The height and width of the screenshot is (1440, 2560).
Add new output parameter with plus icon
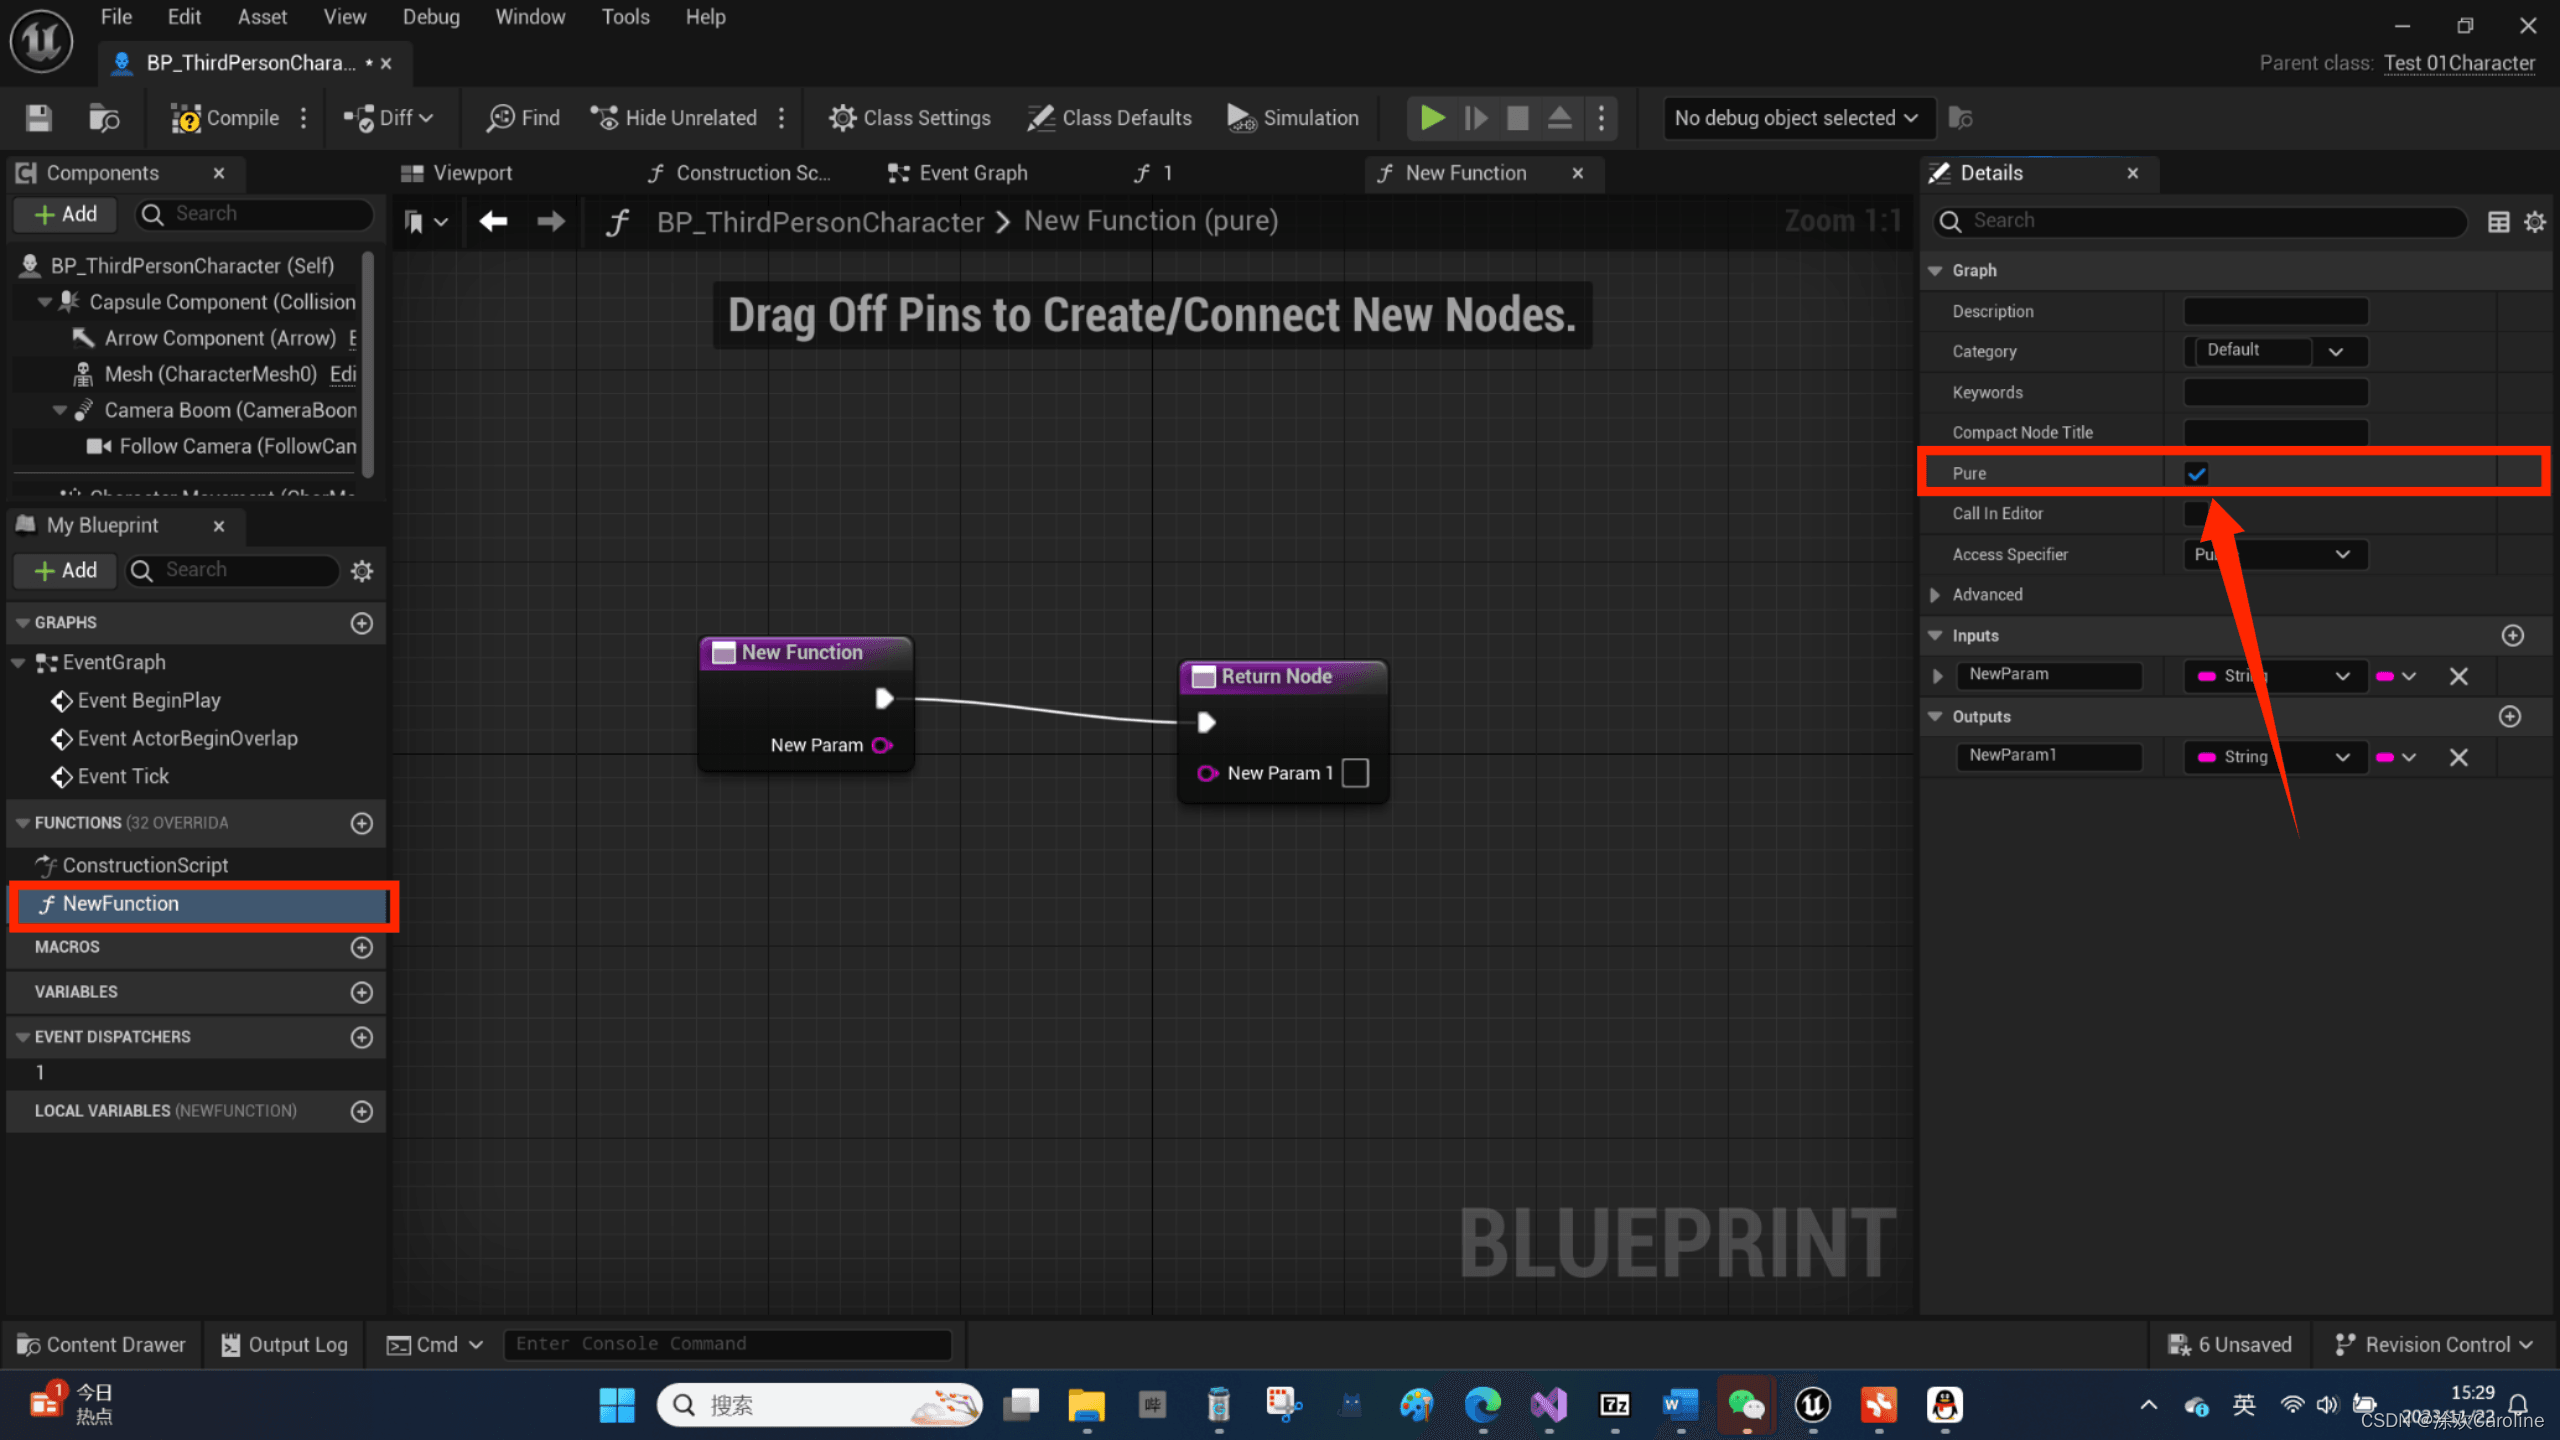[x=2510, y=716]
